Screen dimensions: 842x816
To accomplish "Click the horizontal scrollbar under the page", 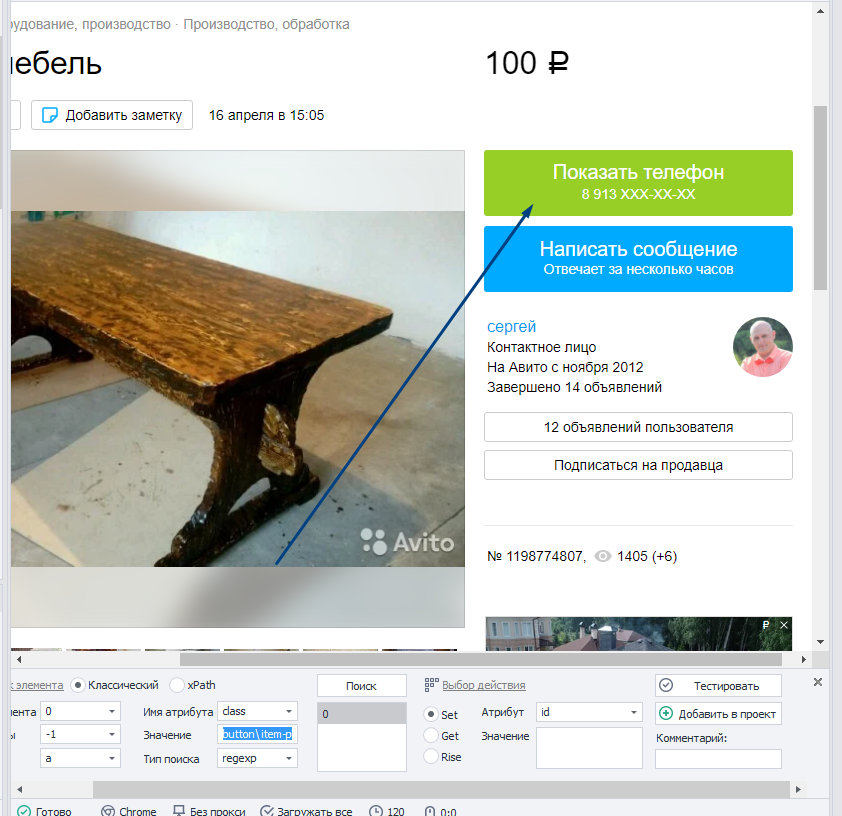I will pyautogui.click(x=480, y=659).
